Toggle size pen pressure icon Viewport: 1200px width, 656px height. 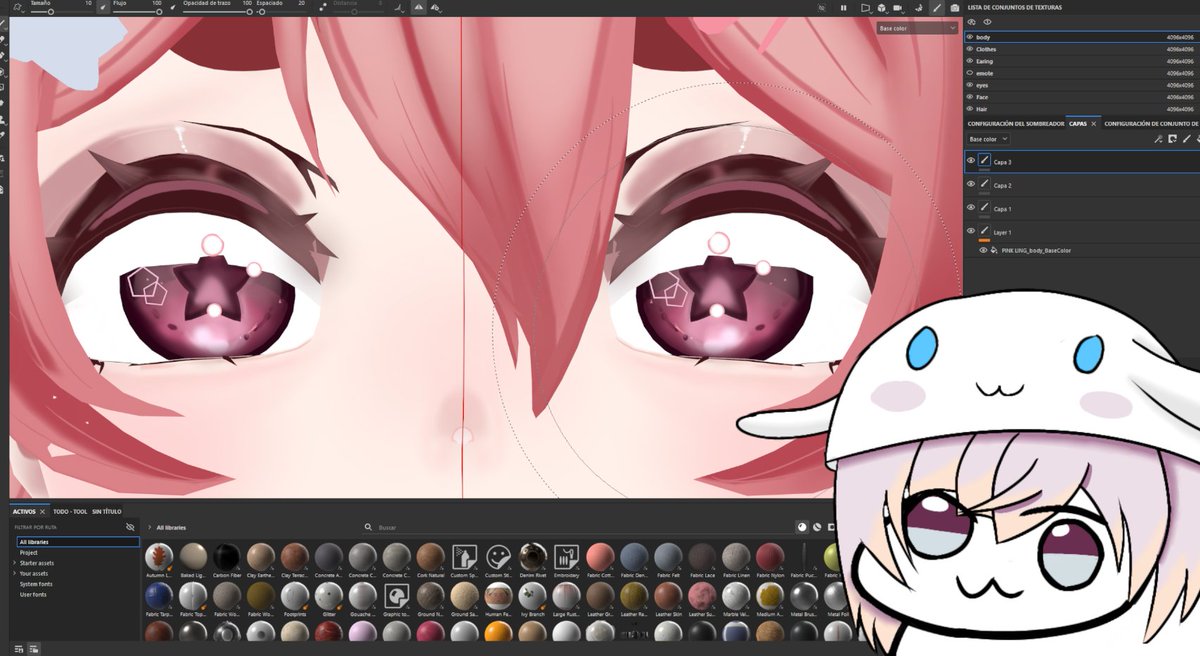tap(103, 7)
